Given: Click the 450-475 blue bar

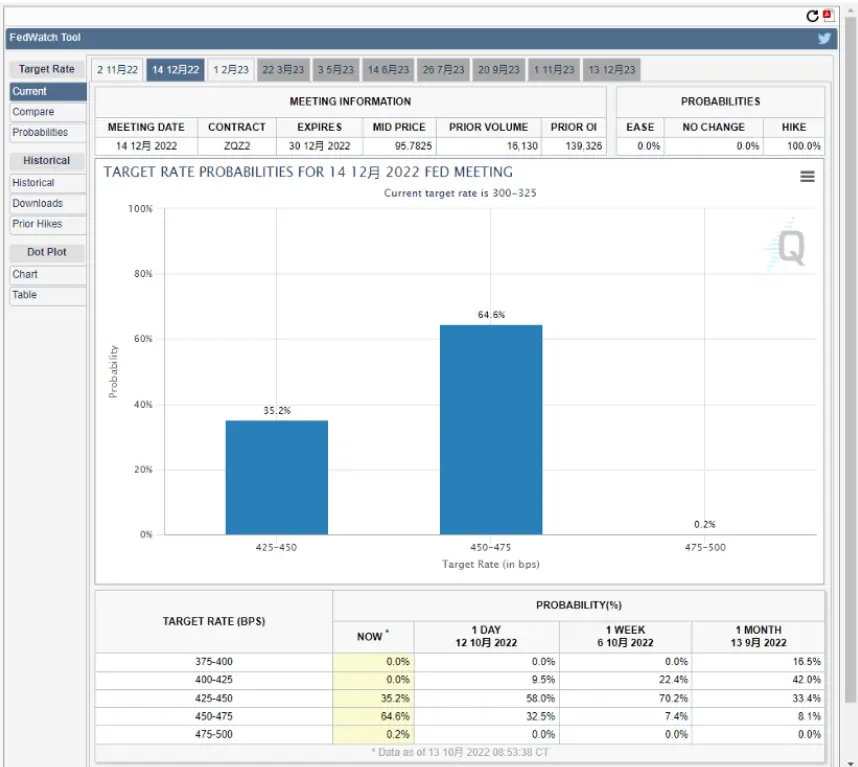Looking at the screenshot, I should tap(491, 429).
